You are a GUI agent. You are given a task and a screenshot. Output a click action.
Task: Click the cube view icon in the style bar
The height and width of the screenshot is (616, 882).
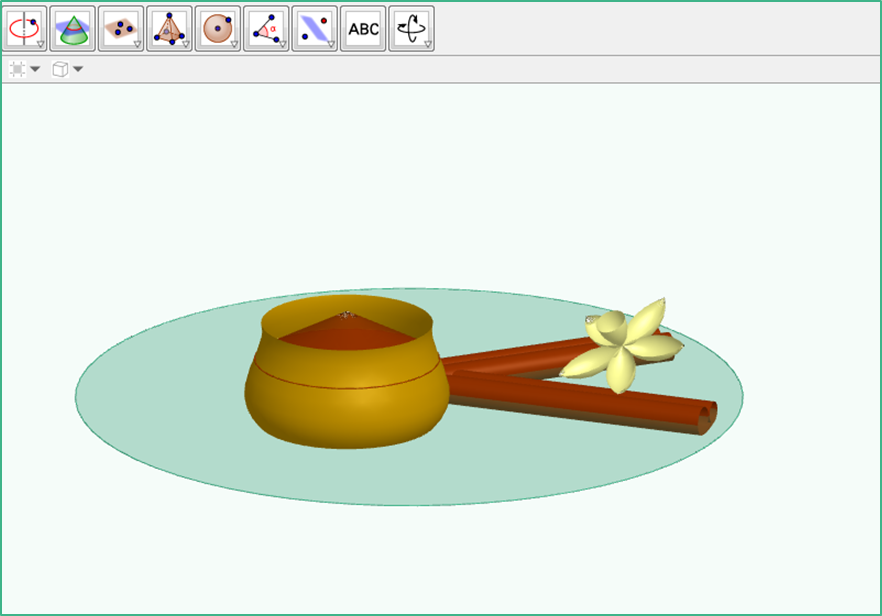[x=60, y=69]
